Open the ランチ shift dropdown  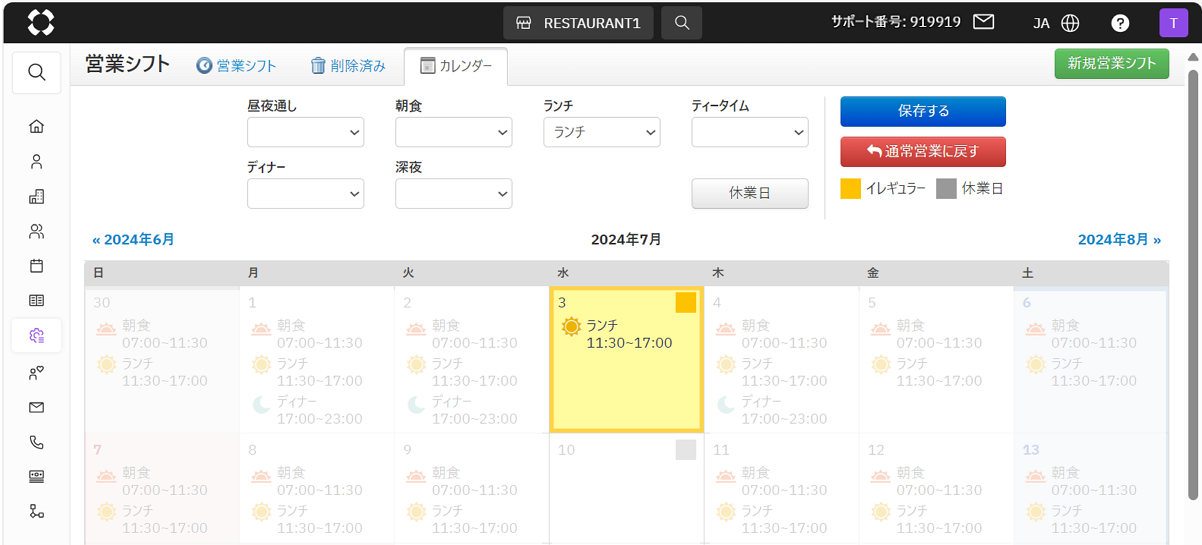601,132
